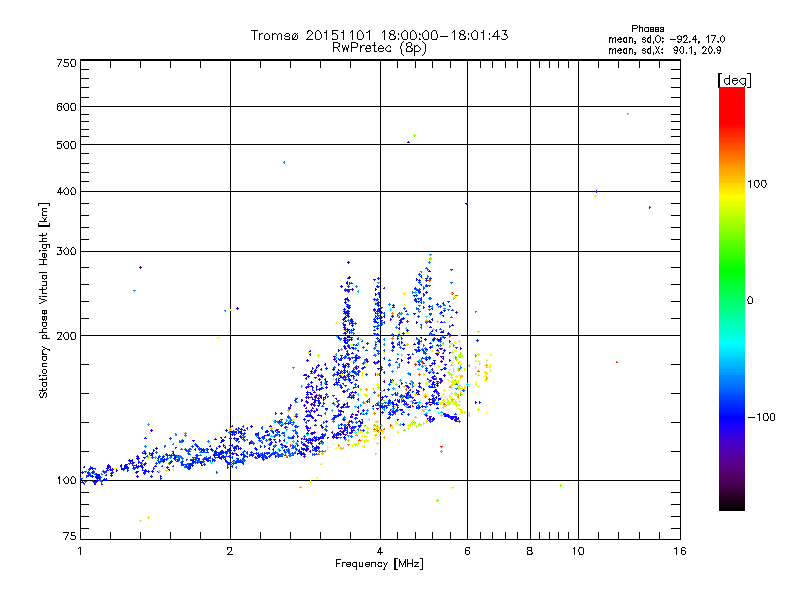Select the "mean, sd,X: 90.1, 20.9" line
The image size is (800, 600).
(664, 50)
